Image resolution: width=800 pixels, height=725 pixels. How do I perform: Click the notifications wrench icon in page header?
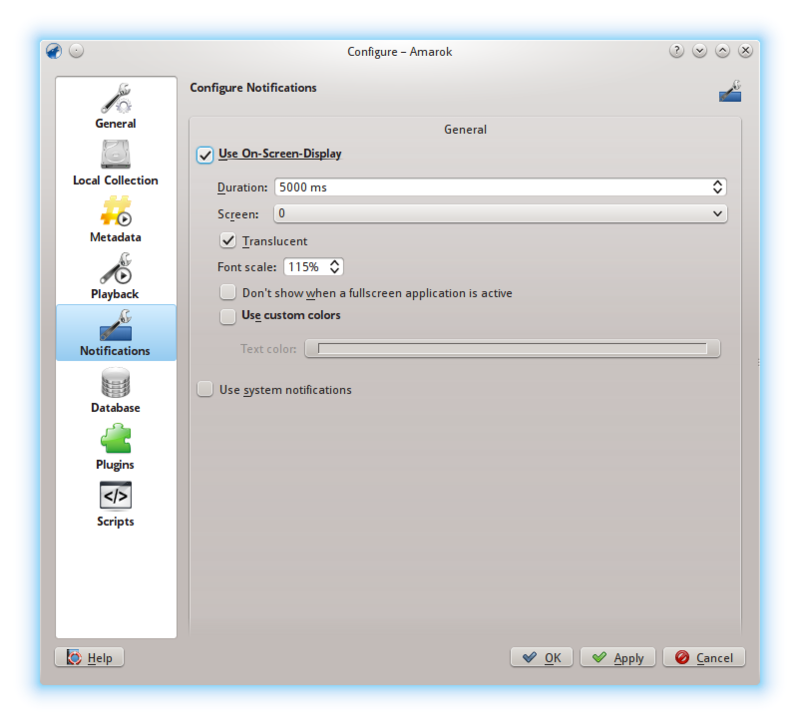[x=730, y=91]
